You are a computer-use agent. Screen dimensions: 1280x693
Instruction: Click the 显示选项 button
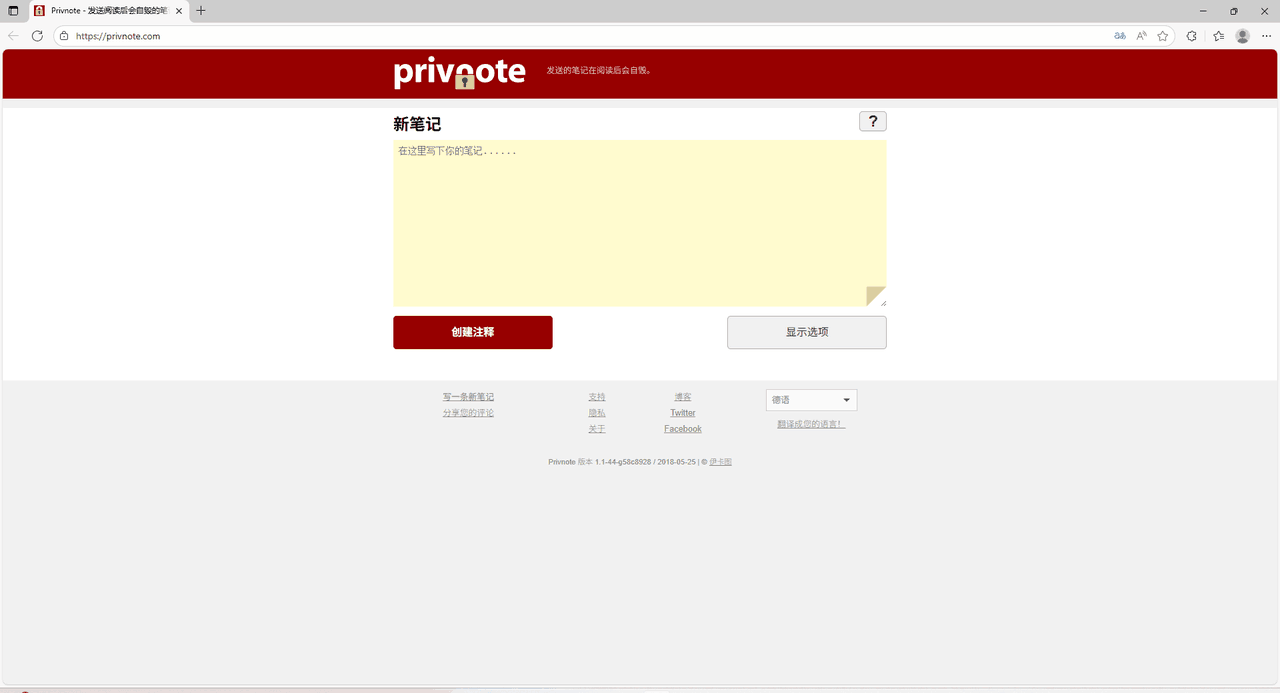point(807,332)
